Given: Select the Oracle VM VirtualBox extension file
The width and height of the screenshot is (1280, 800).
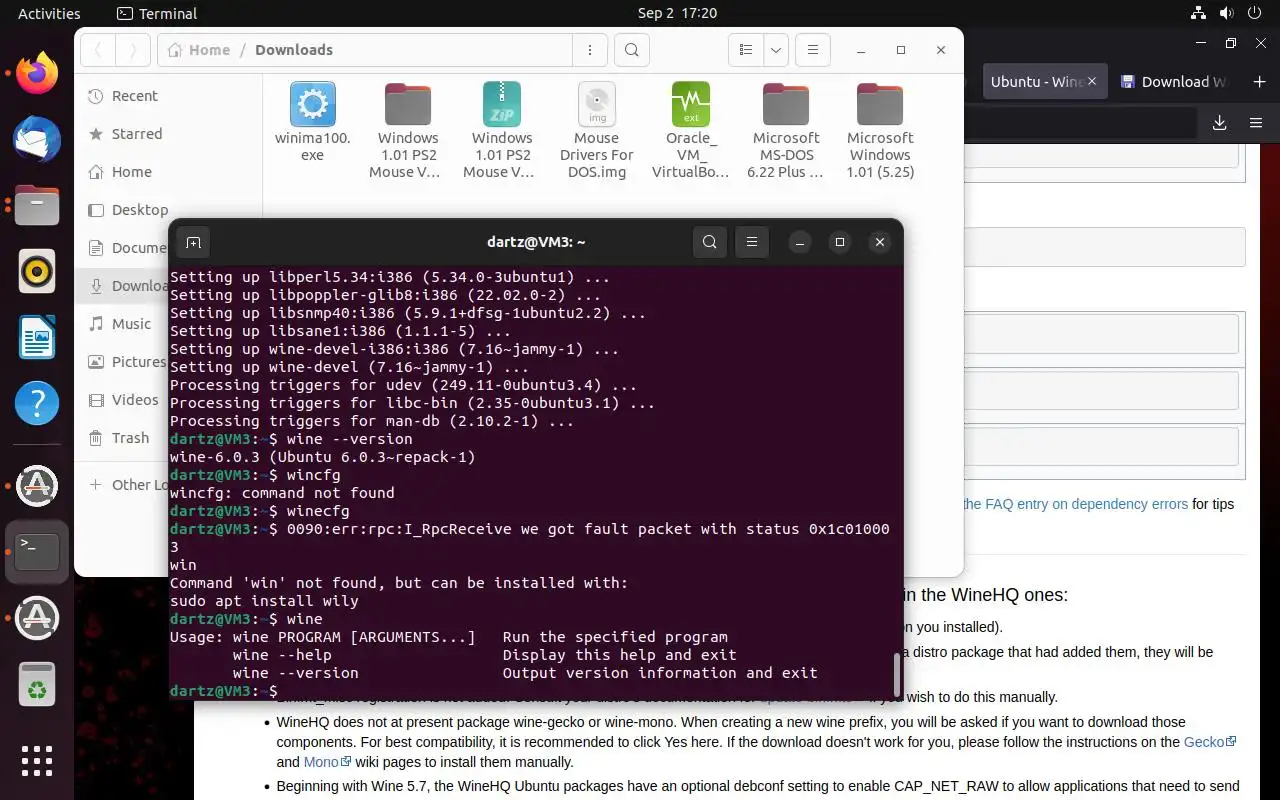Looking at the screenshot, I should pos(691,130).
